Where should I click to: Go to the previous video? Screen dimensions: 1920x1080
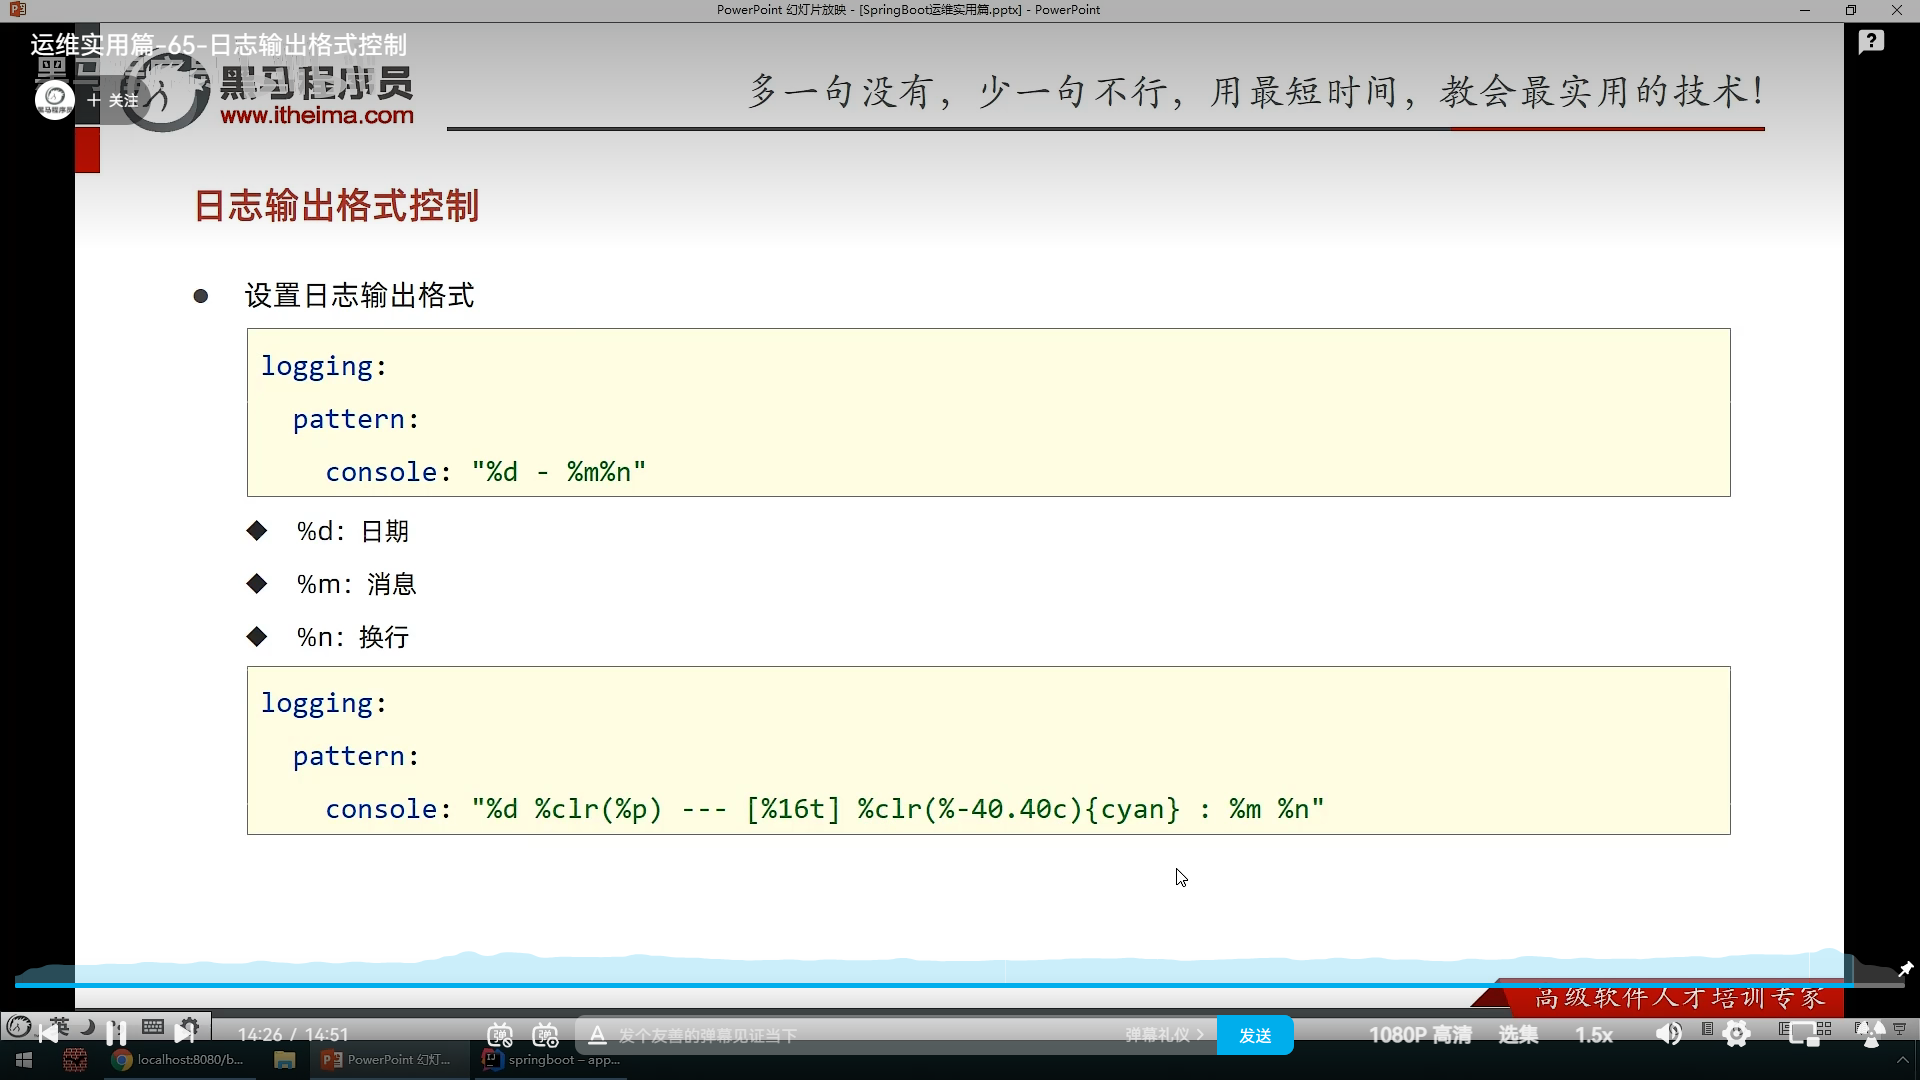pyautogui.click(x=48, y=1033)
